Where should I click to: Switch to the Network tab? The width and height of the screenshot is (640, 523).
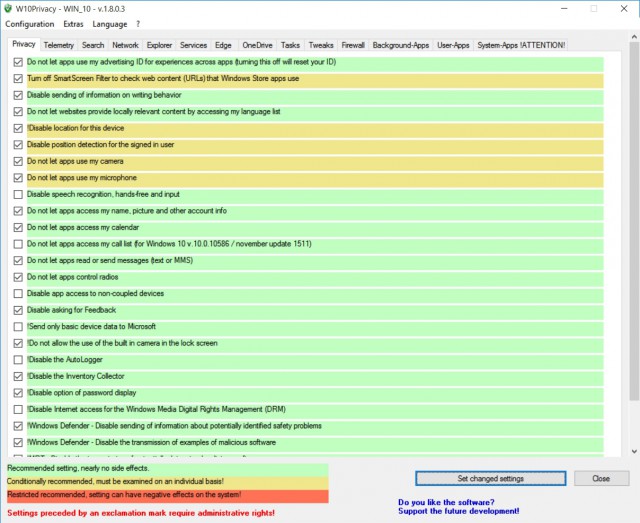[125, 45]
